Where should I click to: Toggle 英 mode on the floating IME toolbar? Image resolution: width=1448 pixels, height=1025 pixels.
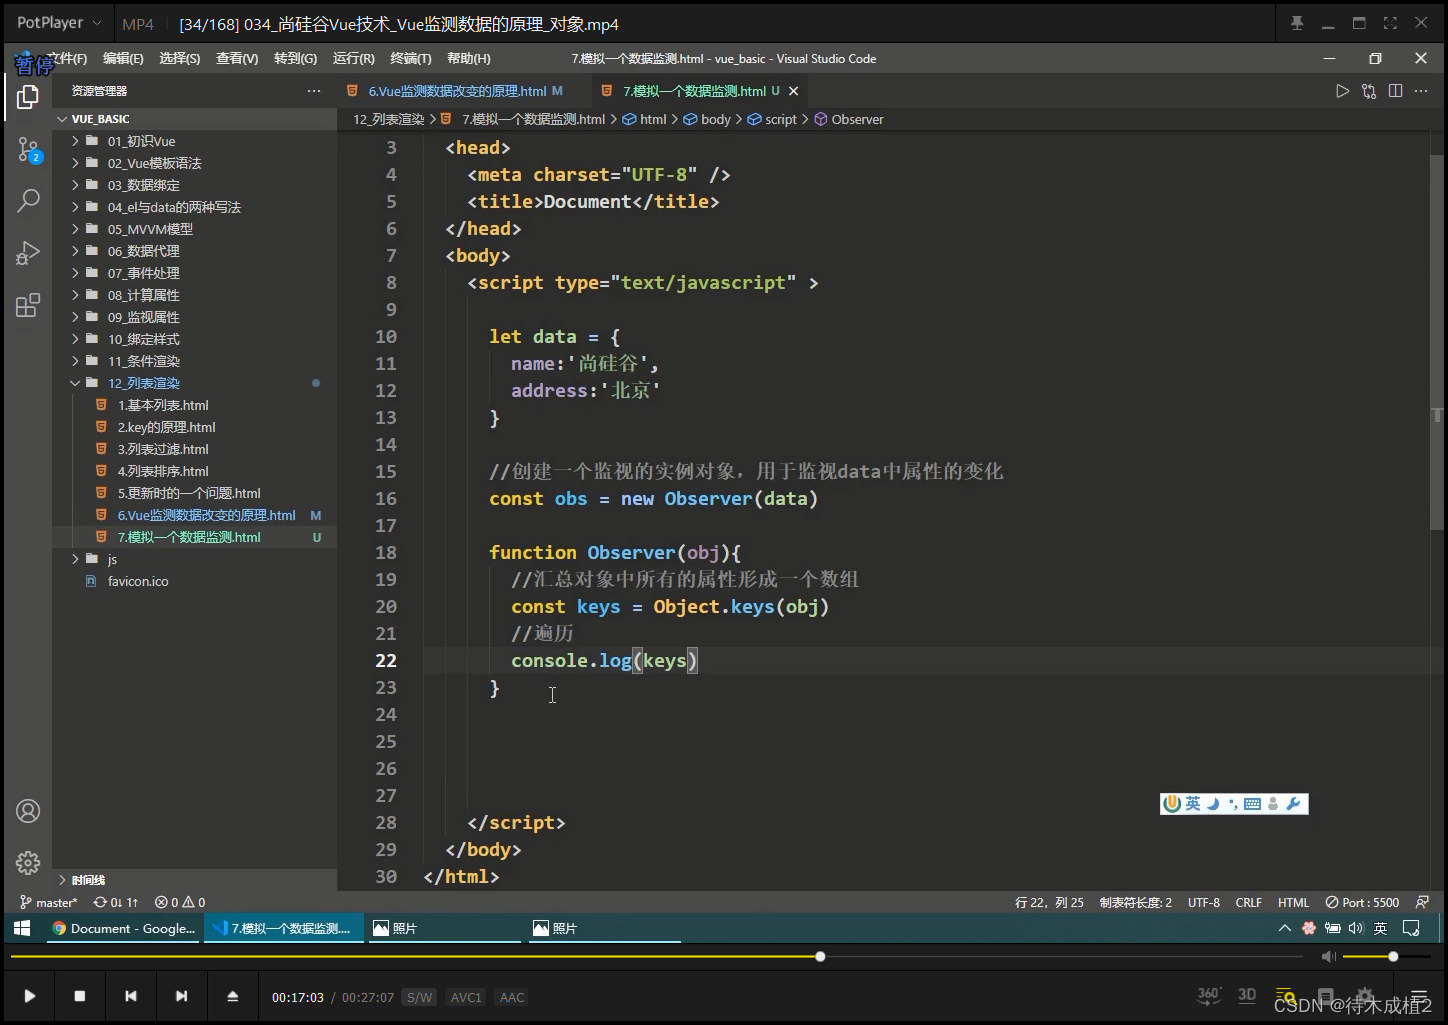(1193, 804)
